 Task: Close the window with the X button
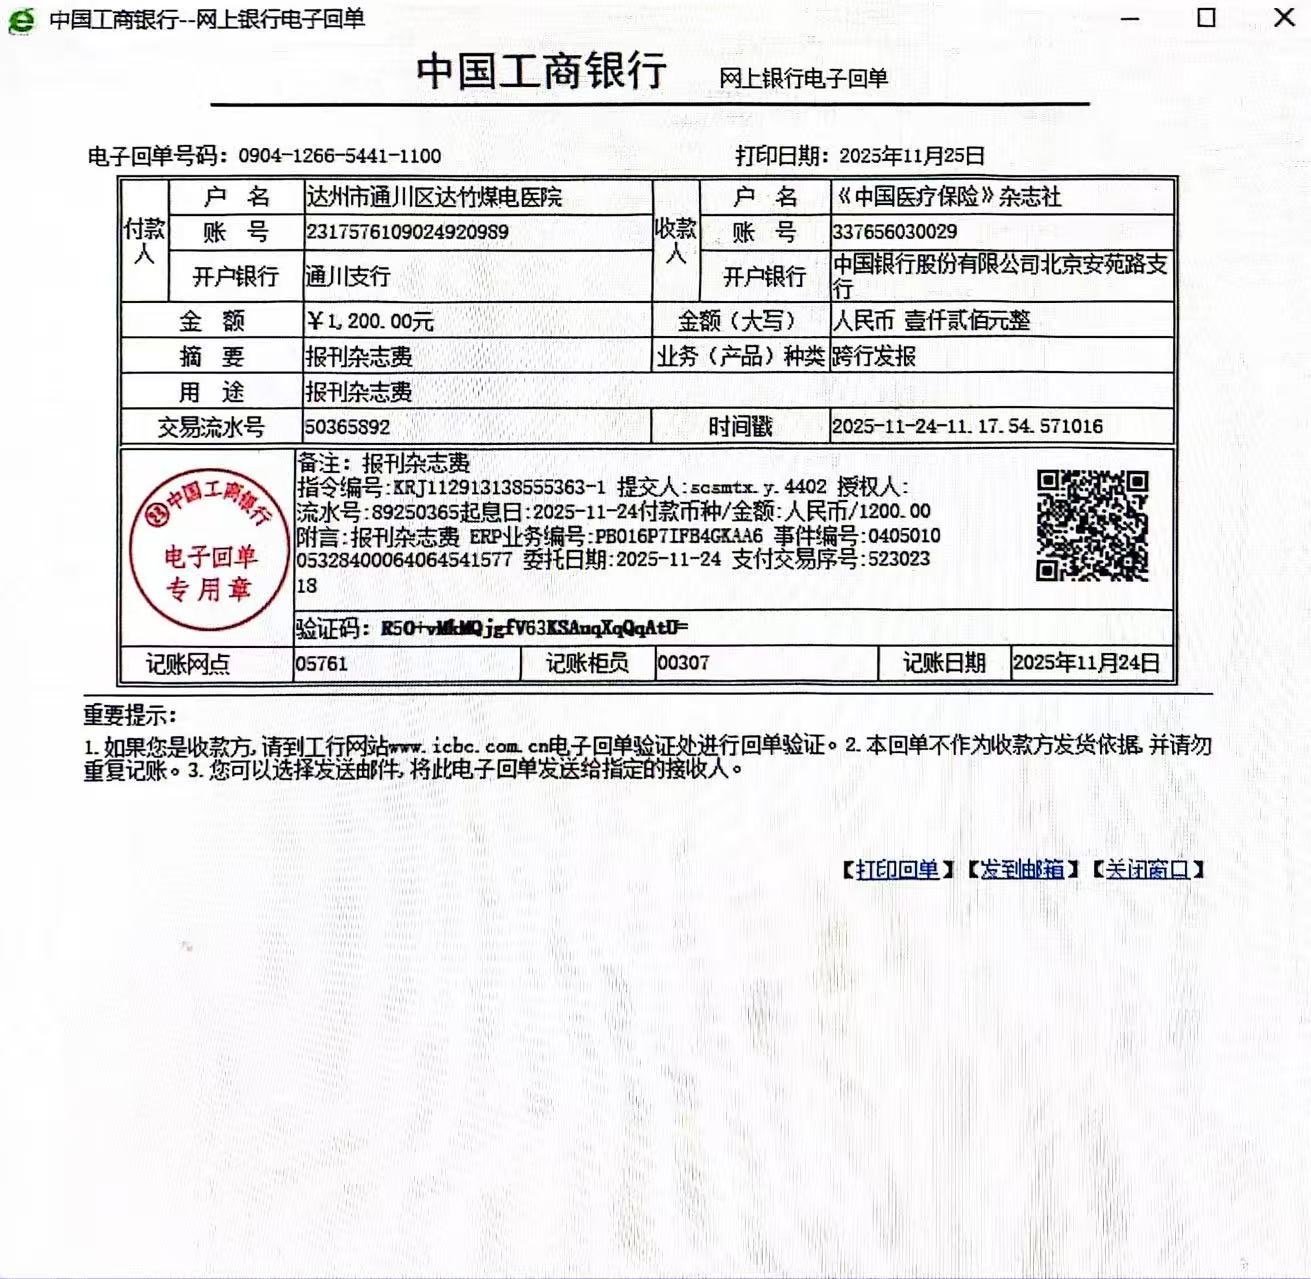tap(1284, 18)
